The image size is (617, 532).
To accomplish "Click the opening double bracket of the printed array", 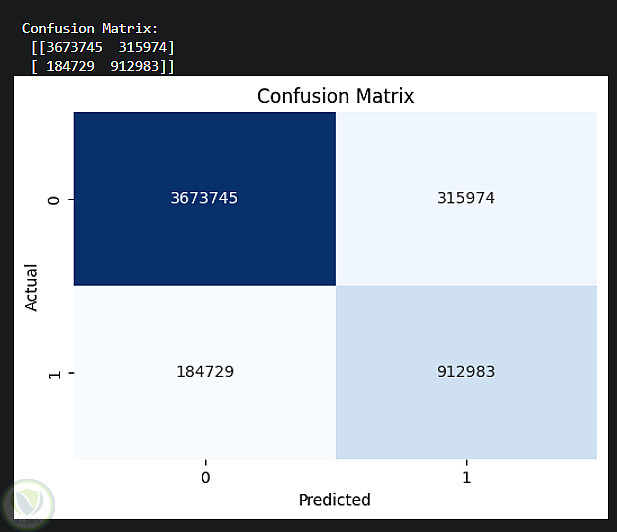I will pyautogui.click(x=37, y=47).
